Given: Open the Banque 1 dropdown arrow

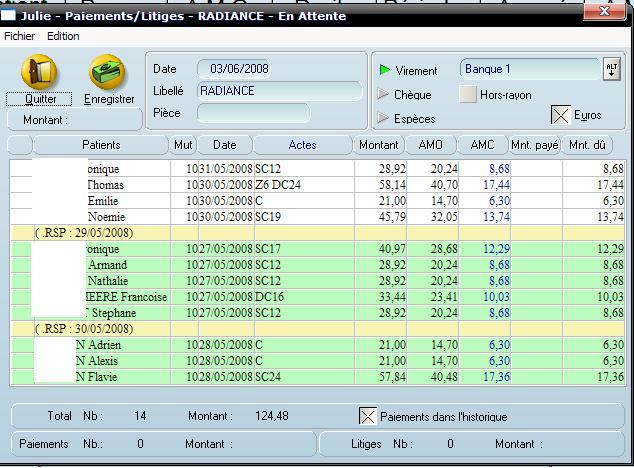Looking at the screenshot, I should click(612, 69).
